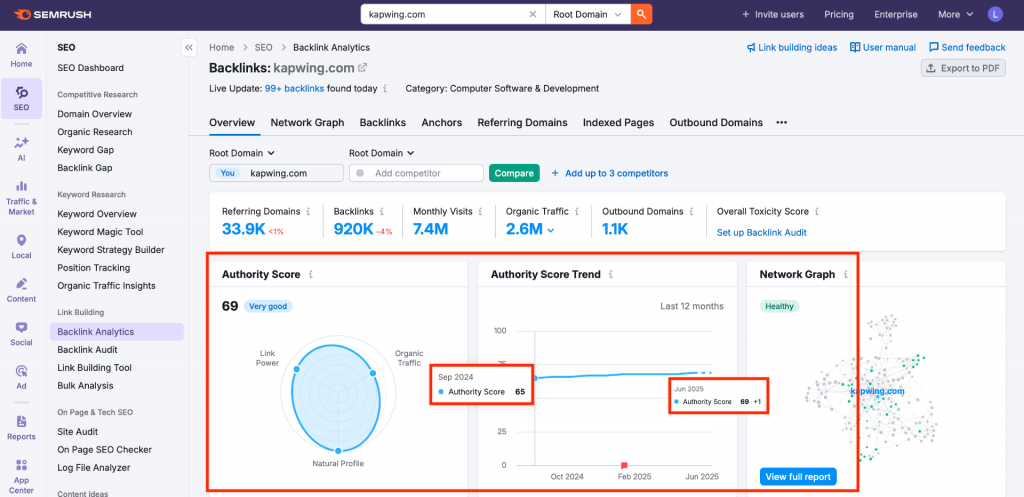Open Backlink Audit in sidebar

tap(88, 349)
